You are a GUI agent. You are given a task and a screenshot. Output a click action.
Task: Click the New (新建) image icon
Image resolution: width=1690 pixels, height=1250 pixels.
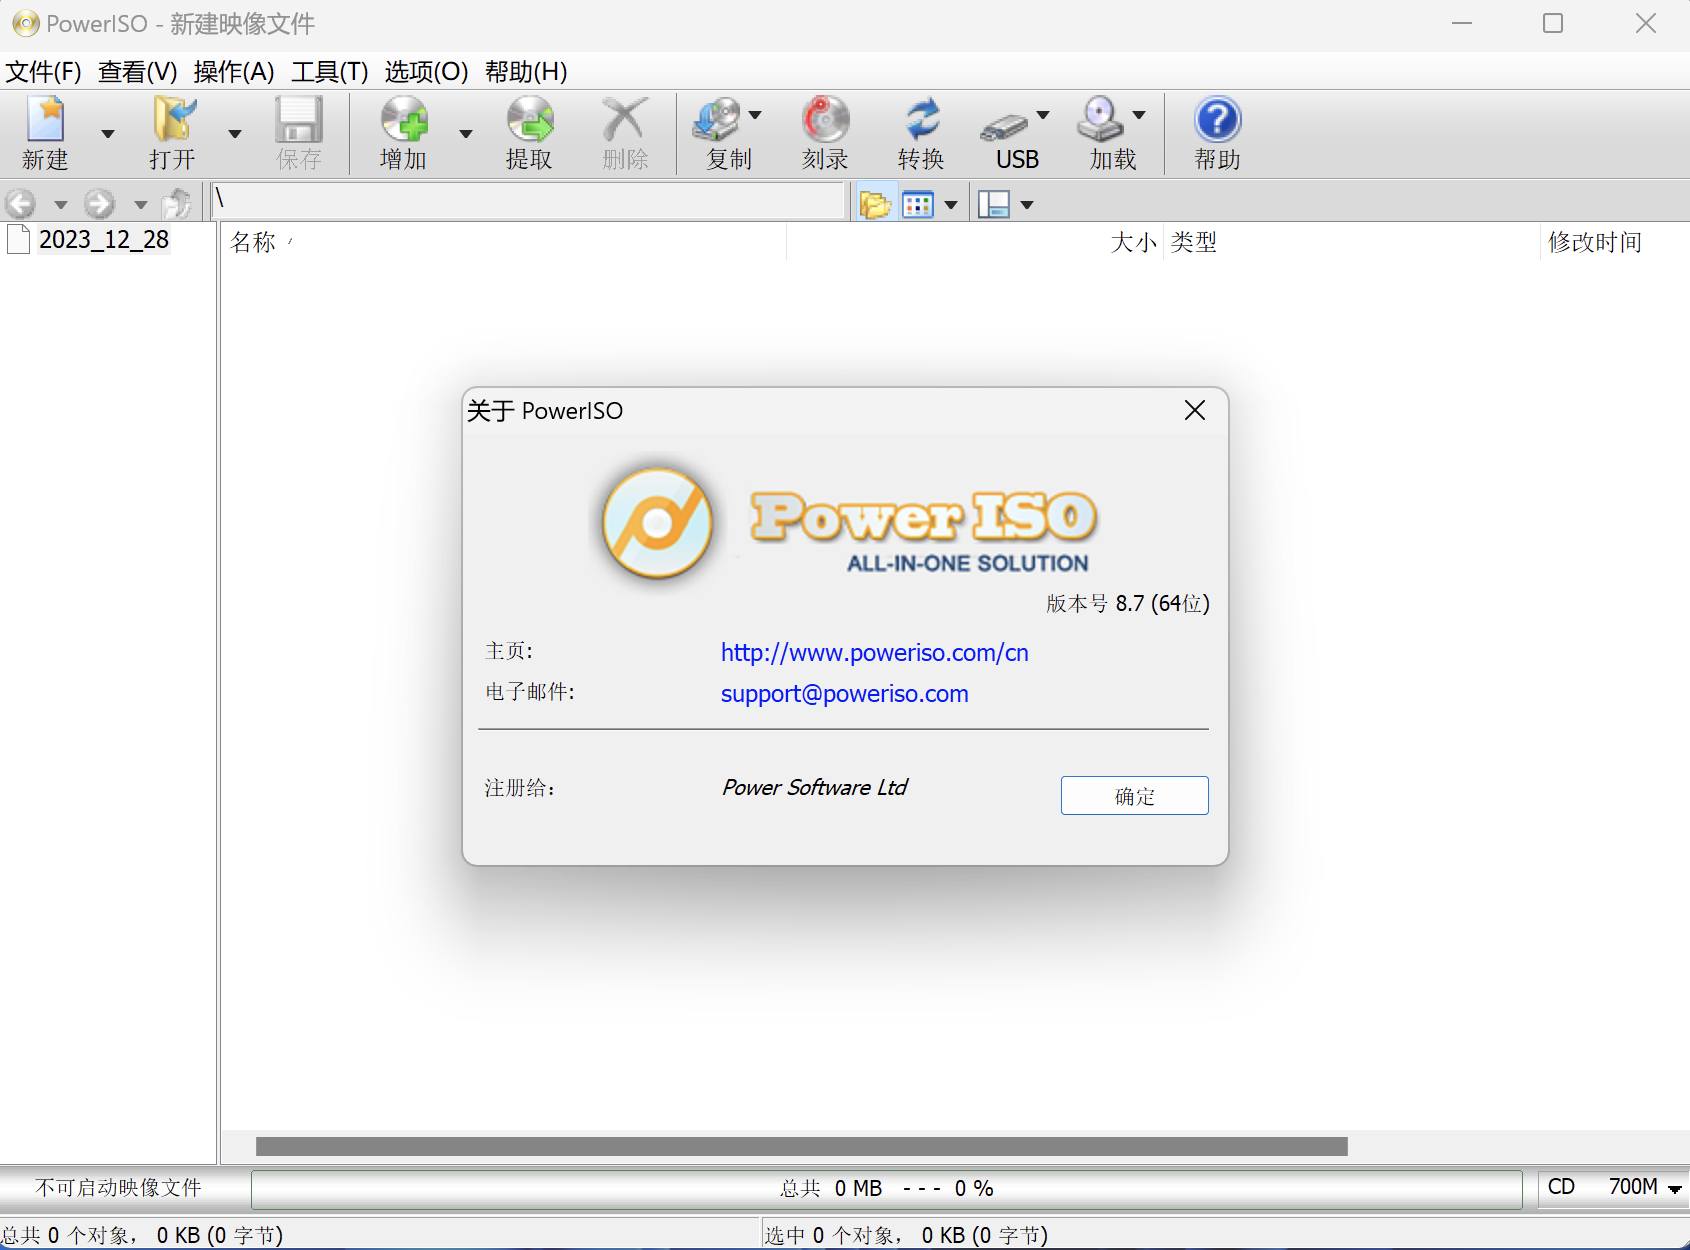point(46,121)
